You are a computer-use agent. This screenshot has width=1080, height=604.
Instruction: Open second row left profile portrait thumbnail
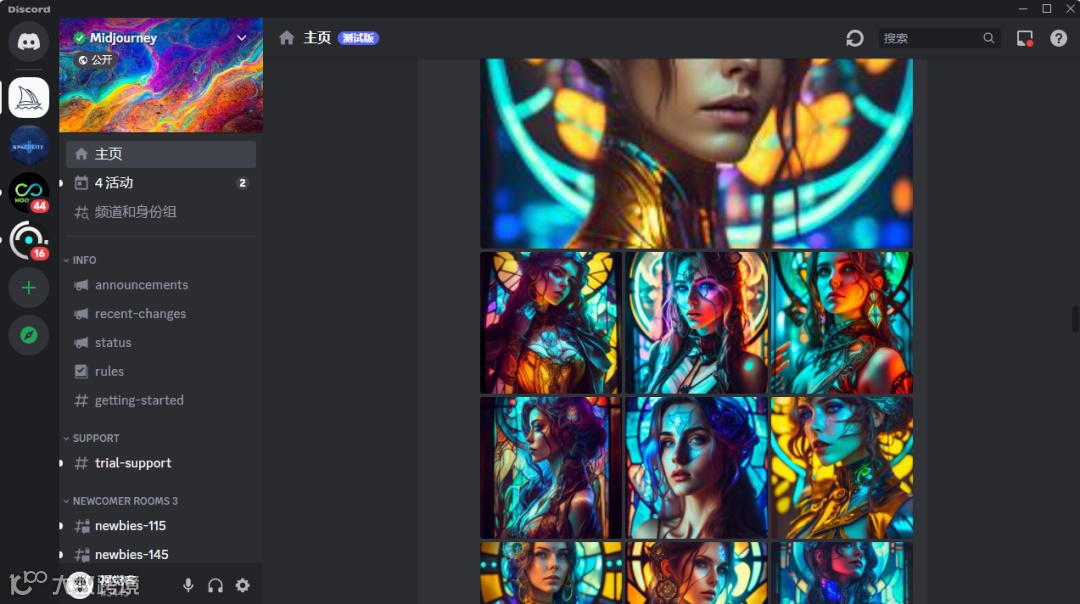(550, 468)
